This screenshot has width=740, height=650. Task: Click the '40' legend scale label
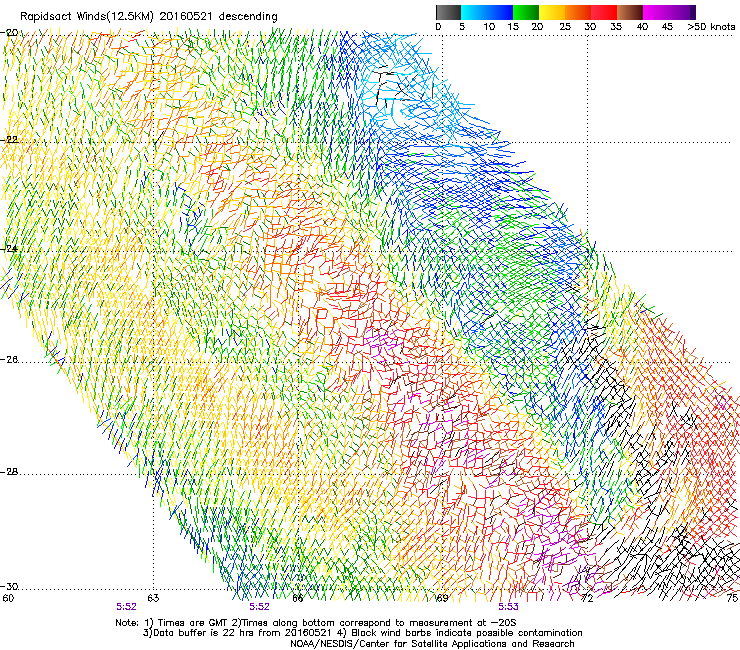[x=642, y=27]
